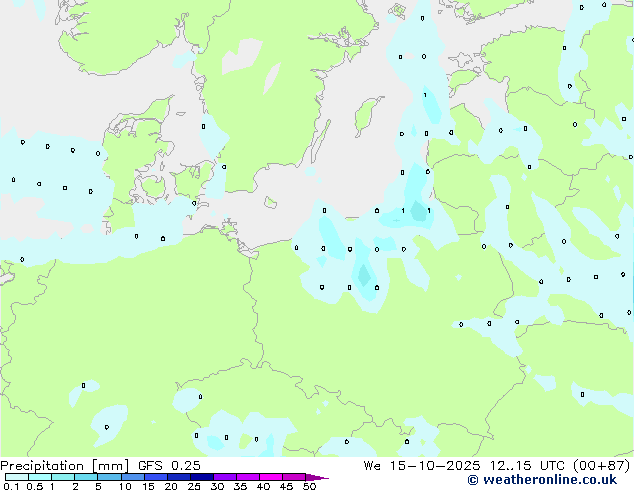The image size is (634, 490).
Task: Click the "2" legend scale label
Action: click(75, 486)
